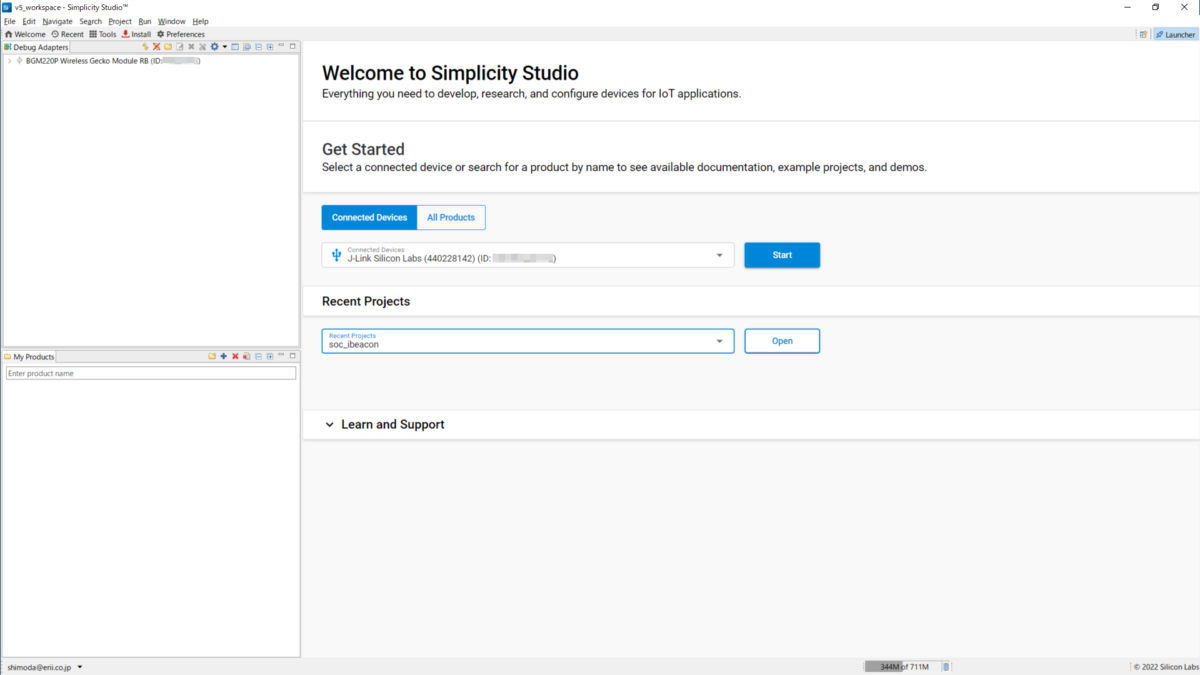Open the Navigate menu
The image size is (1200, 675).
pyautogui.click(x=57, y=21)
